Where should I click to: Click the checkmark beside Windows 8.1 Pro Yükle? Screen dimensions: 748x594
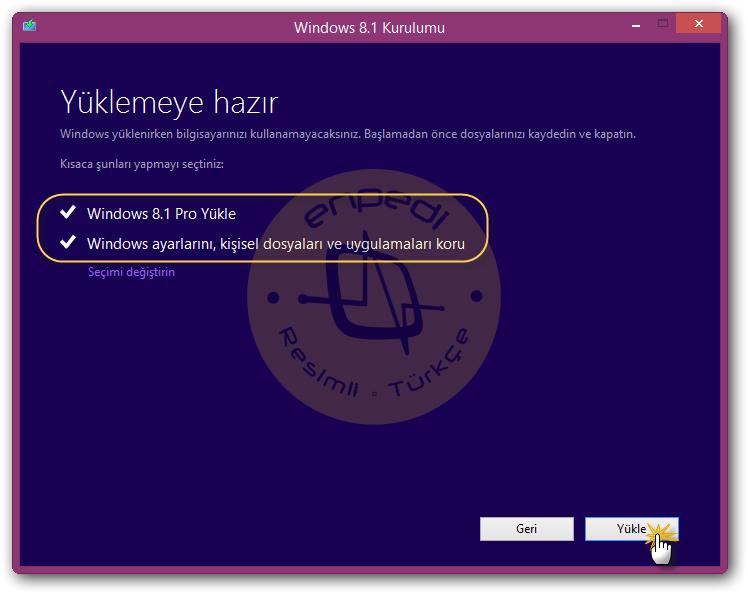coord(68,212)
